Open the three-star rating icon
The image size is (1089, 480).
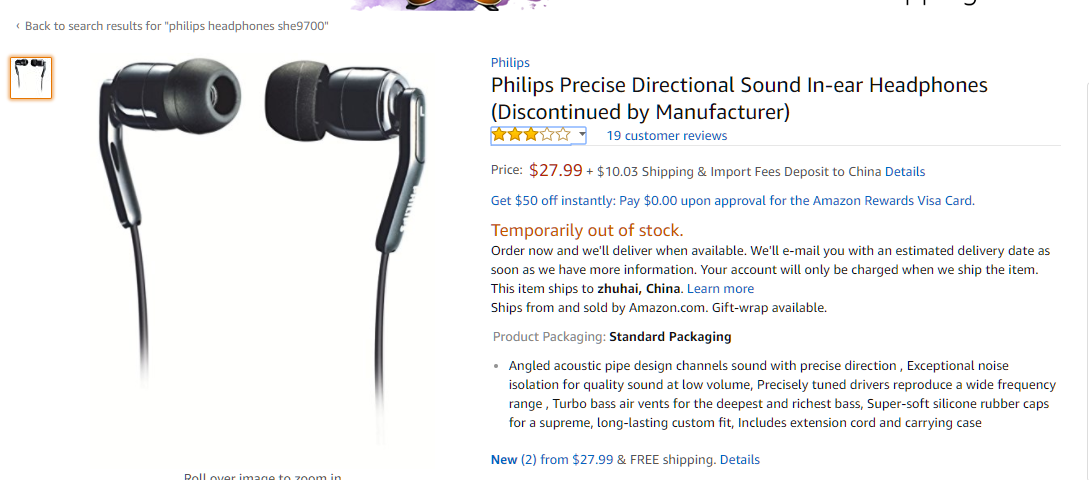[x=531, y=135]
